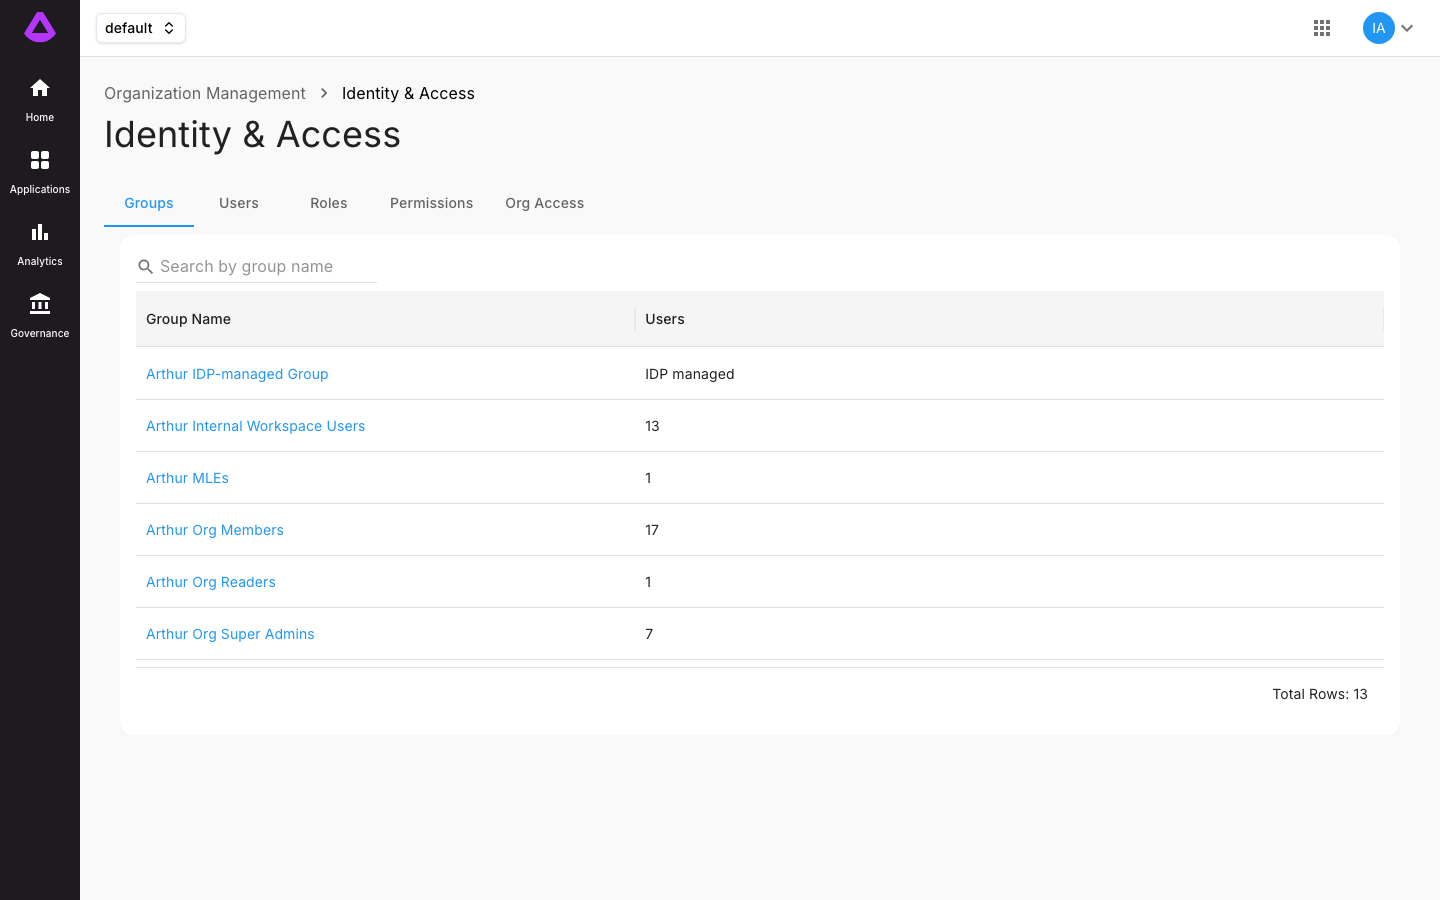Click the Group Name column header
Screen dimensions: 1440x900
point(385,319)
